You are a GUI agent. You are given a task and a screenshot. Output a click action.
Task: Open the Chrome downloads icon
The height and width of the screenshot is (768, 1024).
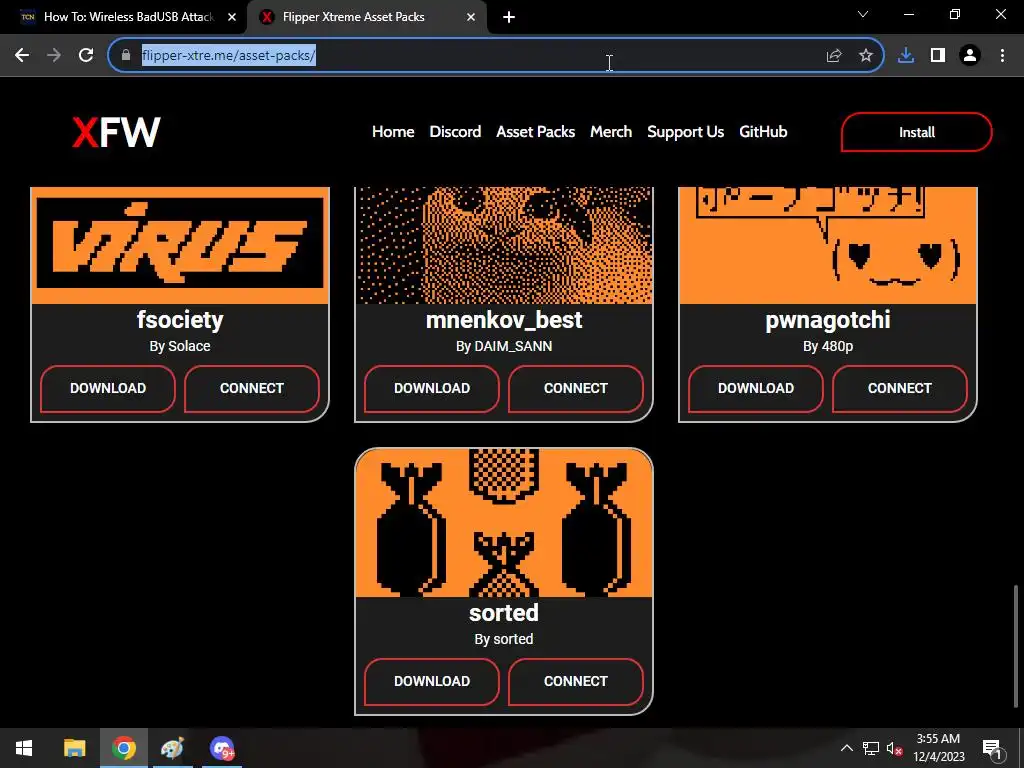click(x=906, y=56)
